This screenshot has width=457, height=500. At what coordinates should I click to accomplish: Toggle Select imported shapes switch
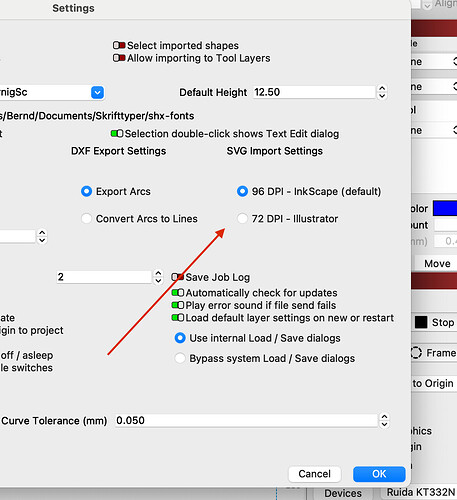click(x=119, y=45)
